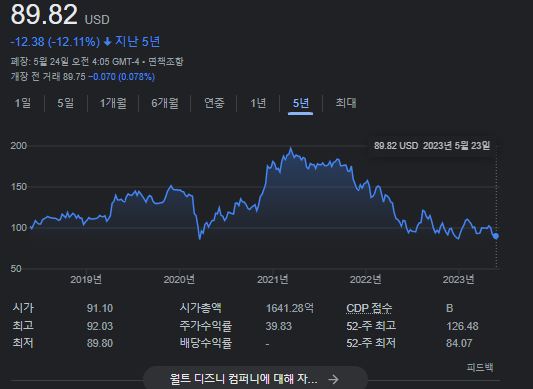Choose the 5년 range tab
Viewport: 533px width, 389px height.
point(300,103)
